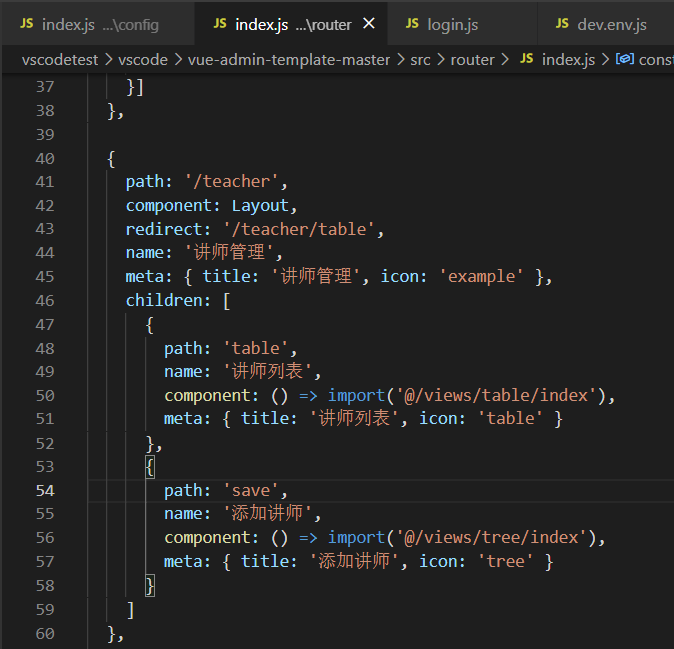Close the index.js router tab
The height and width of the screenshot is (649, 674).
[x=368, y=24]
